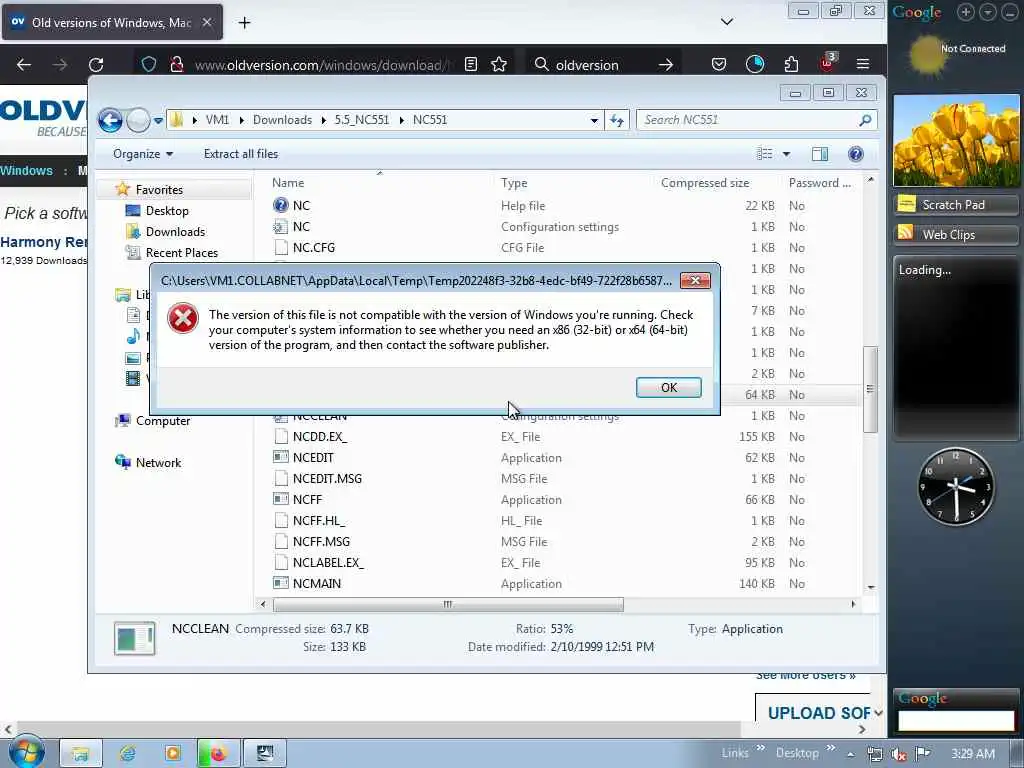Close the error dialog with the red X

pyautogui.click(x=695, y=280)
